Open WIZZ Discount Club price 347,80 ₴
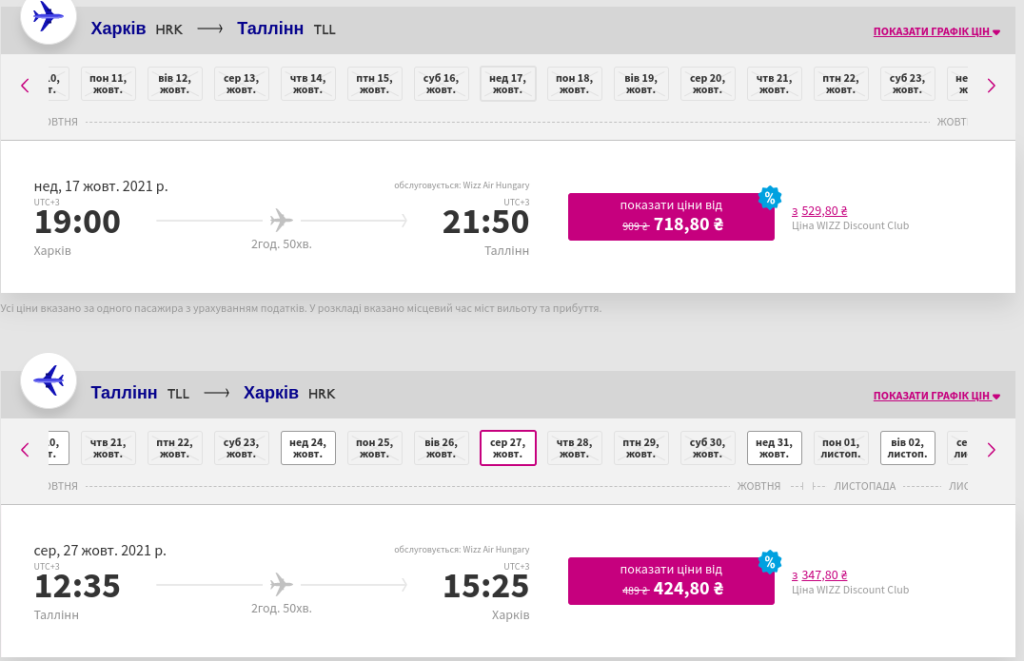1024x661 pixels. pos(820,575)
